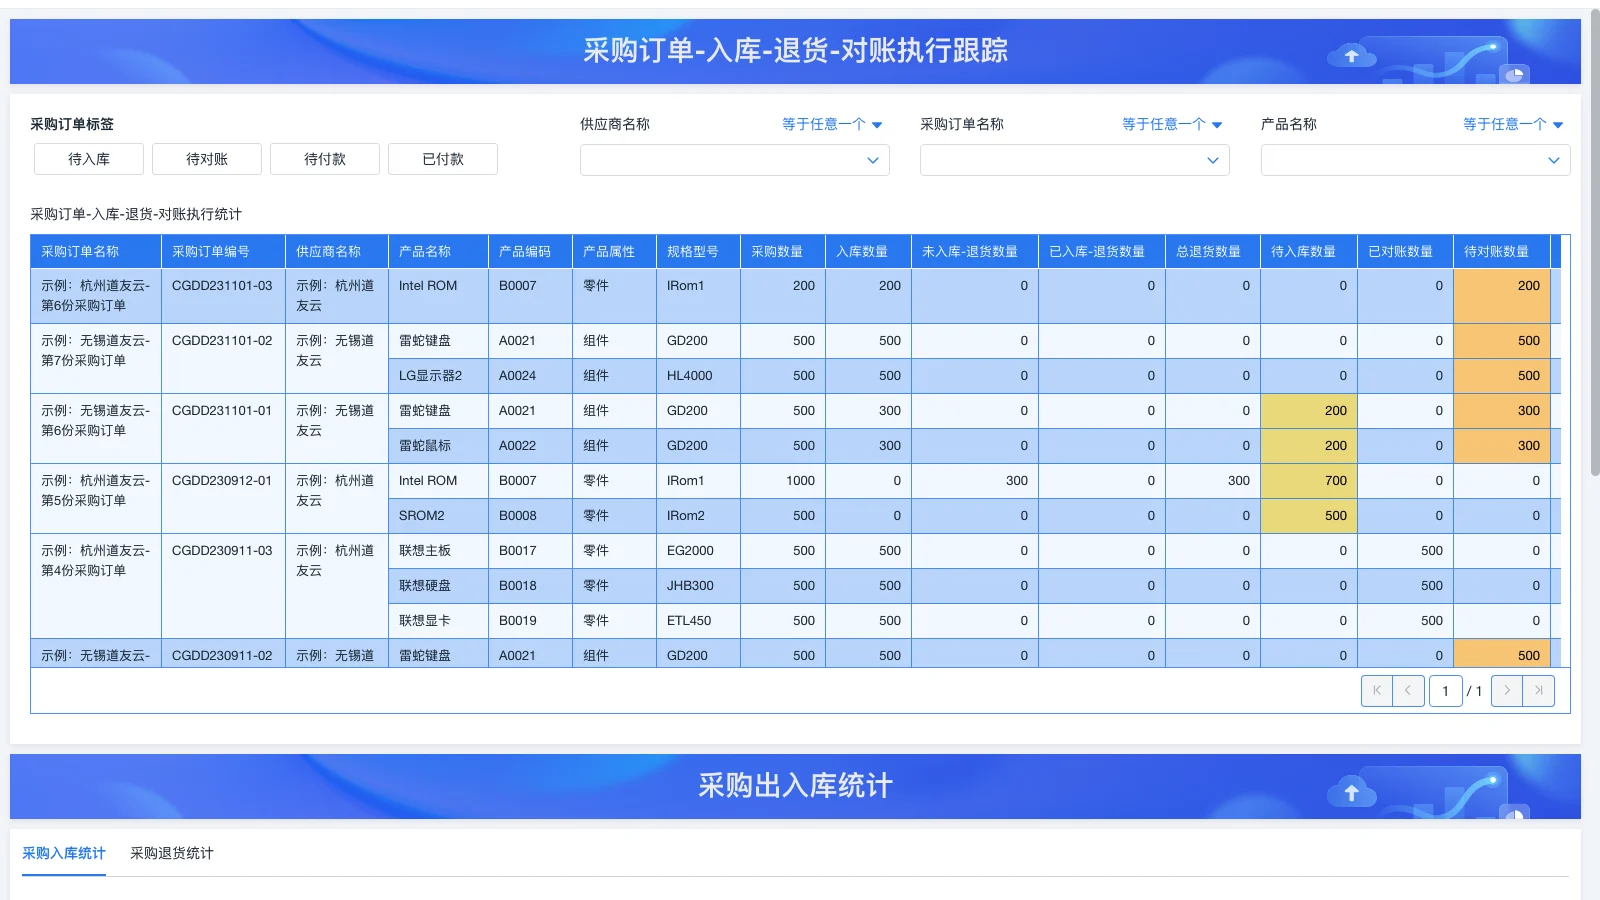
Task: Click 等于任意一个 next to 供应商名称
Action: [x=824, y=124]
